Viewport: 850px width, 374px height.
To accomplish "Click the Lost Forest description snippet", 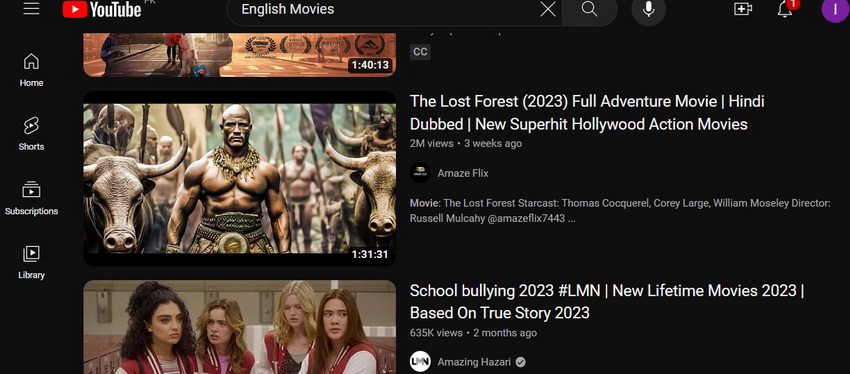I will tap(620, 211).
